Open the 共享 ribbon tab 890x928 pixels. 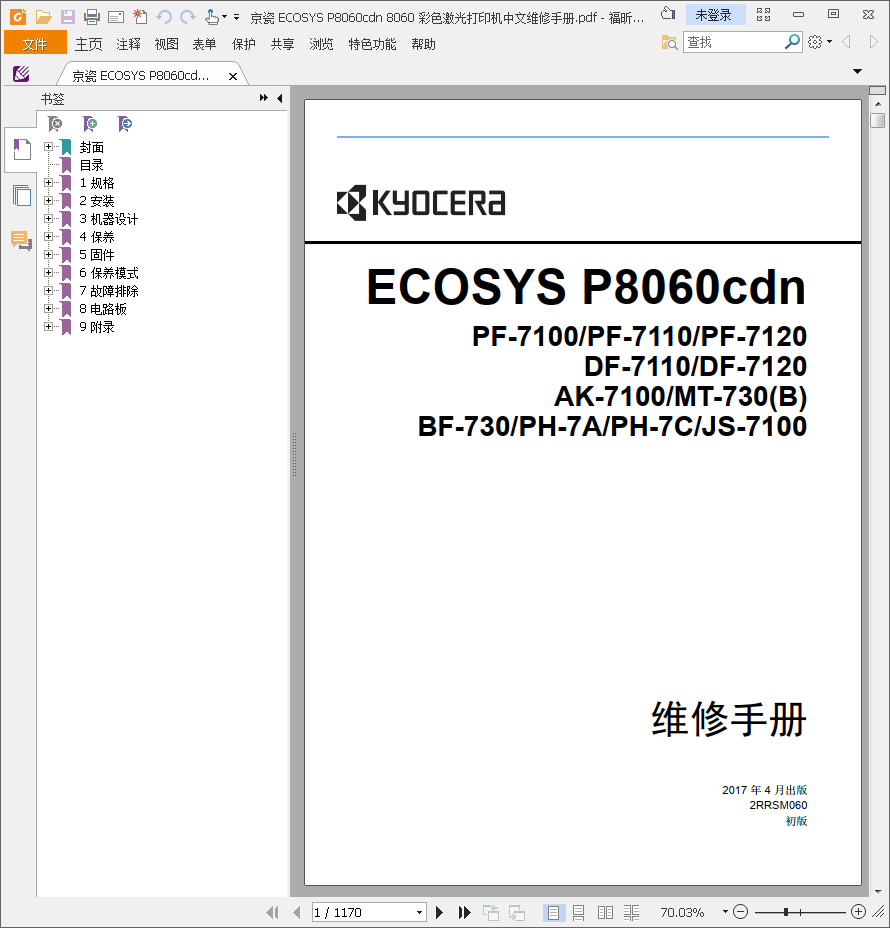click(283, 44)
